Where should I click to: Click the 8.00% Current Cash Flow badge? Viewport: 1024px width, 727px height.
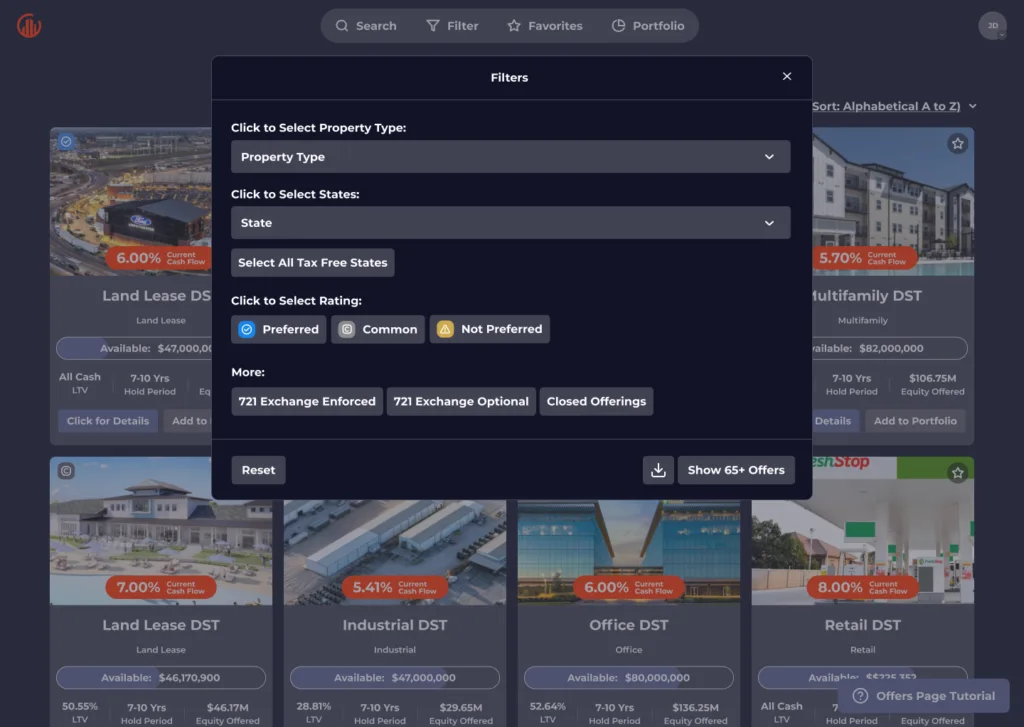(x=862, y=587)
